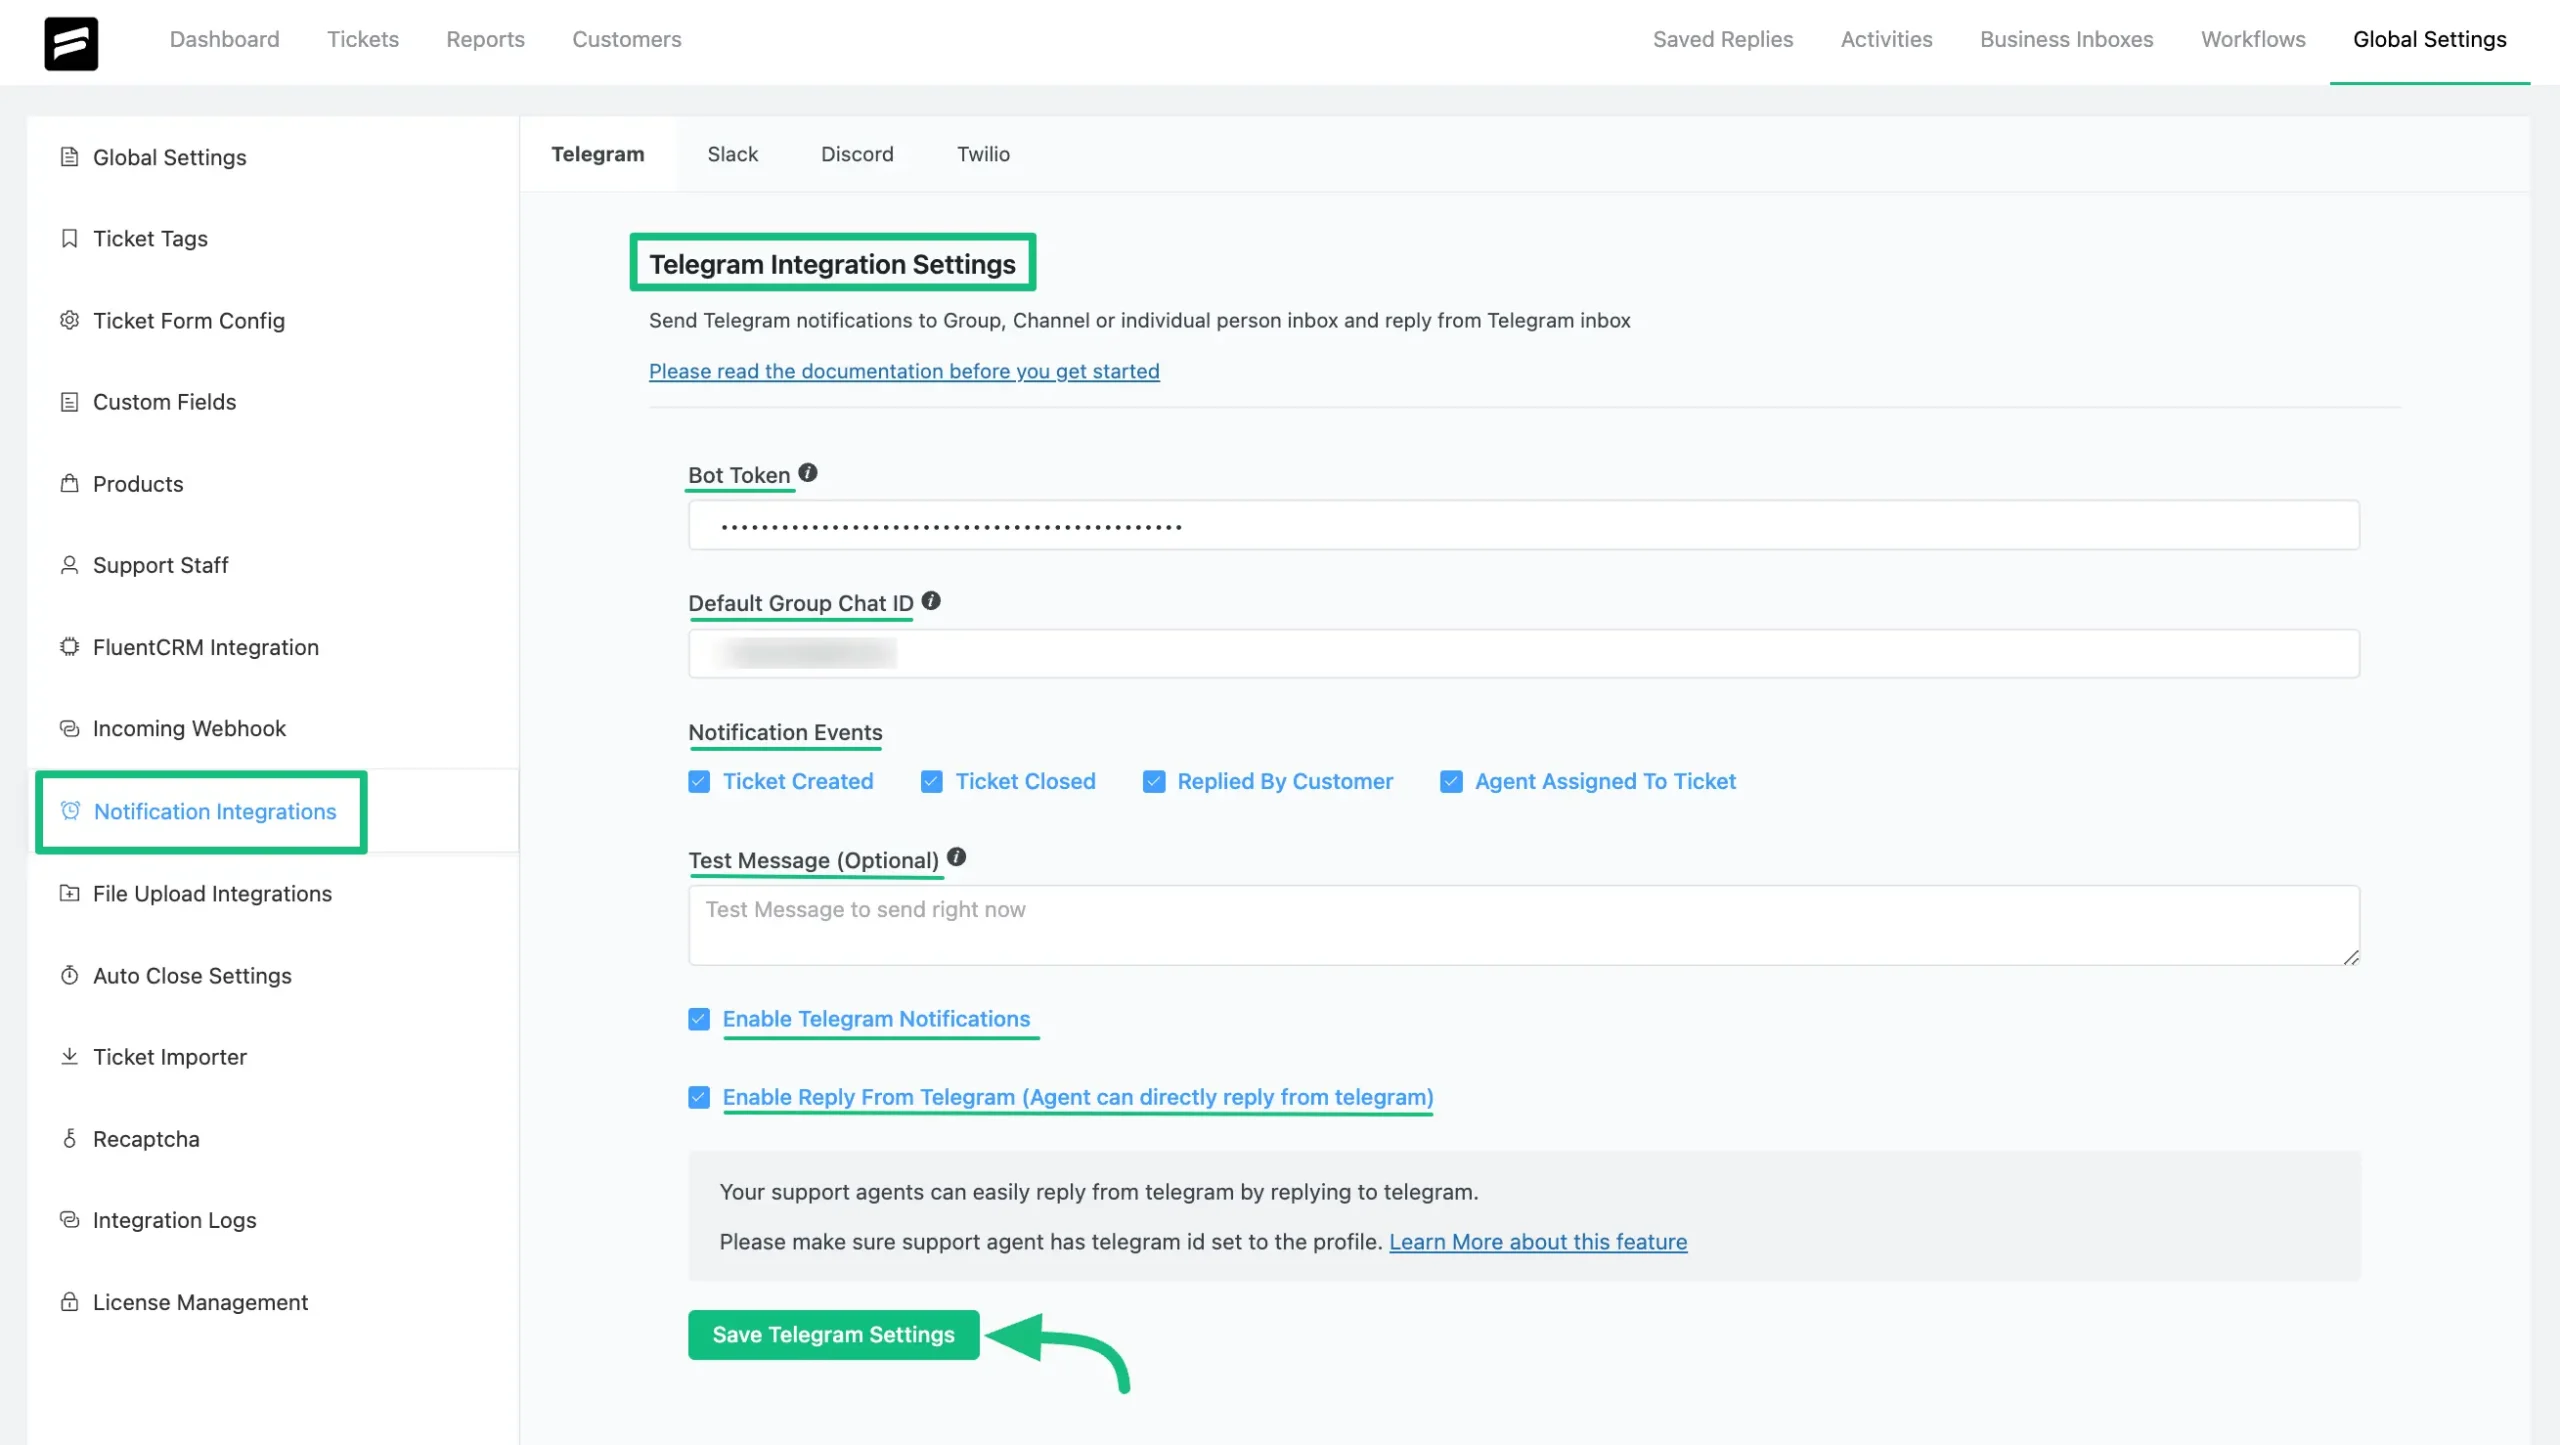
Task: Open Ticket Tags settings in sidebar
Action: coord(150,238)
